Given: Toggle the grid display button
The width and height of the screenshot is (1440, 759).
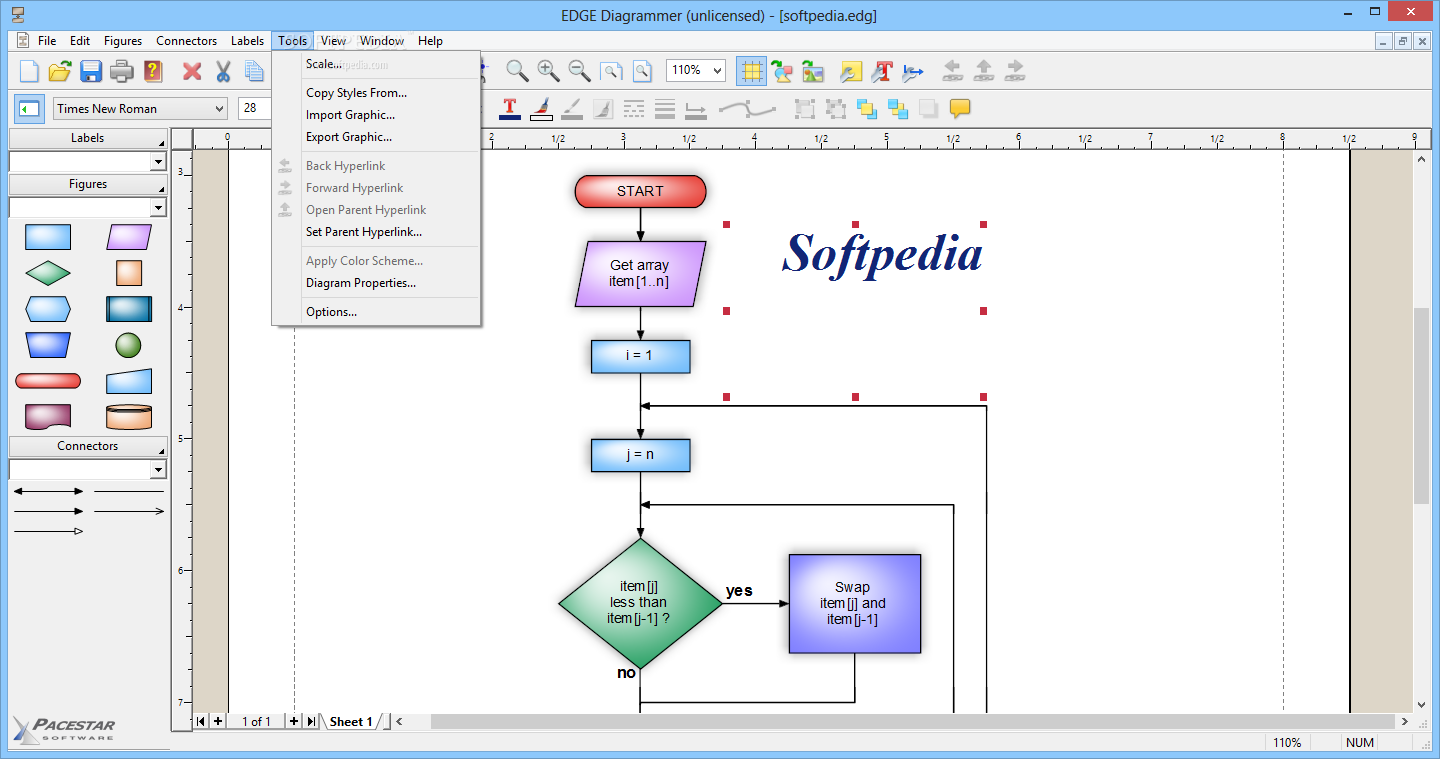Looking at the screenshot, I should click(x=751, y=71).
